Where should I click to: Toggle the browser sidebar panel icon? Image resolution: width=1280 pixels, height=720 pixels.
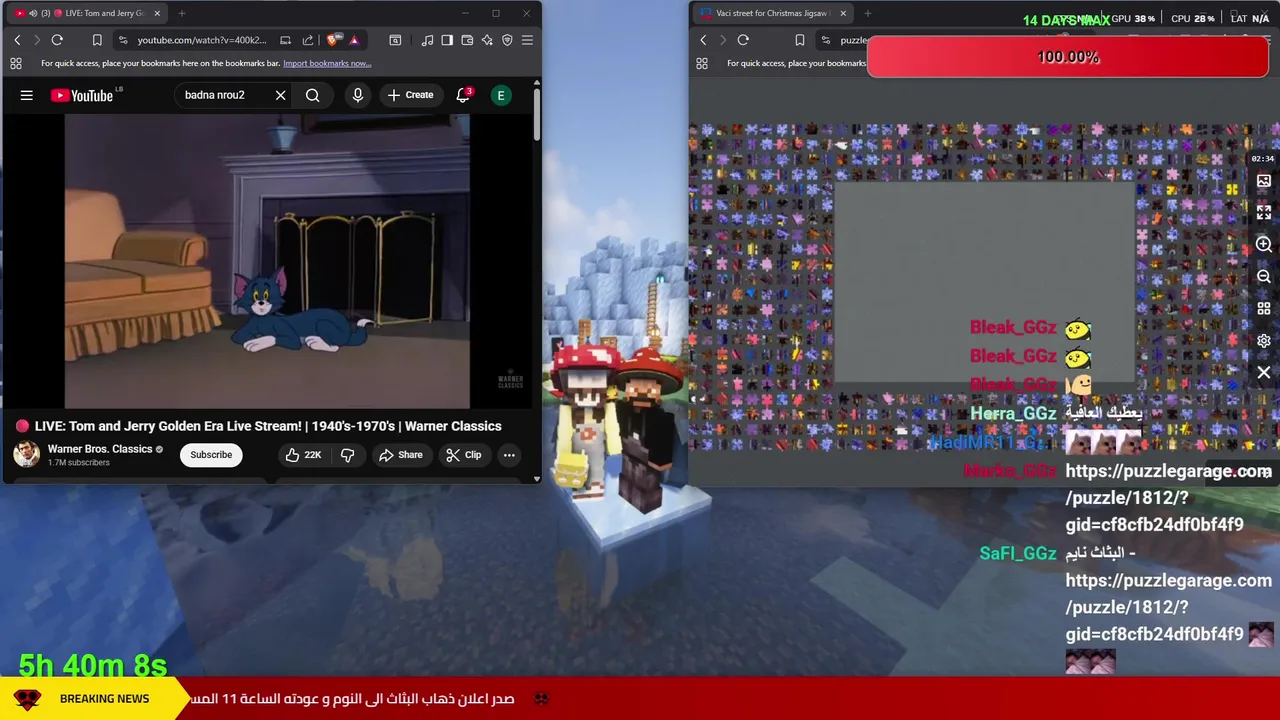447,40
